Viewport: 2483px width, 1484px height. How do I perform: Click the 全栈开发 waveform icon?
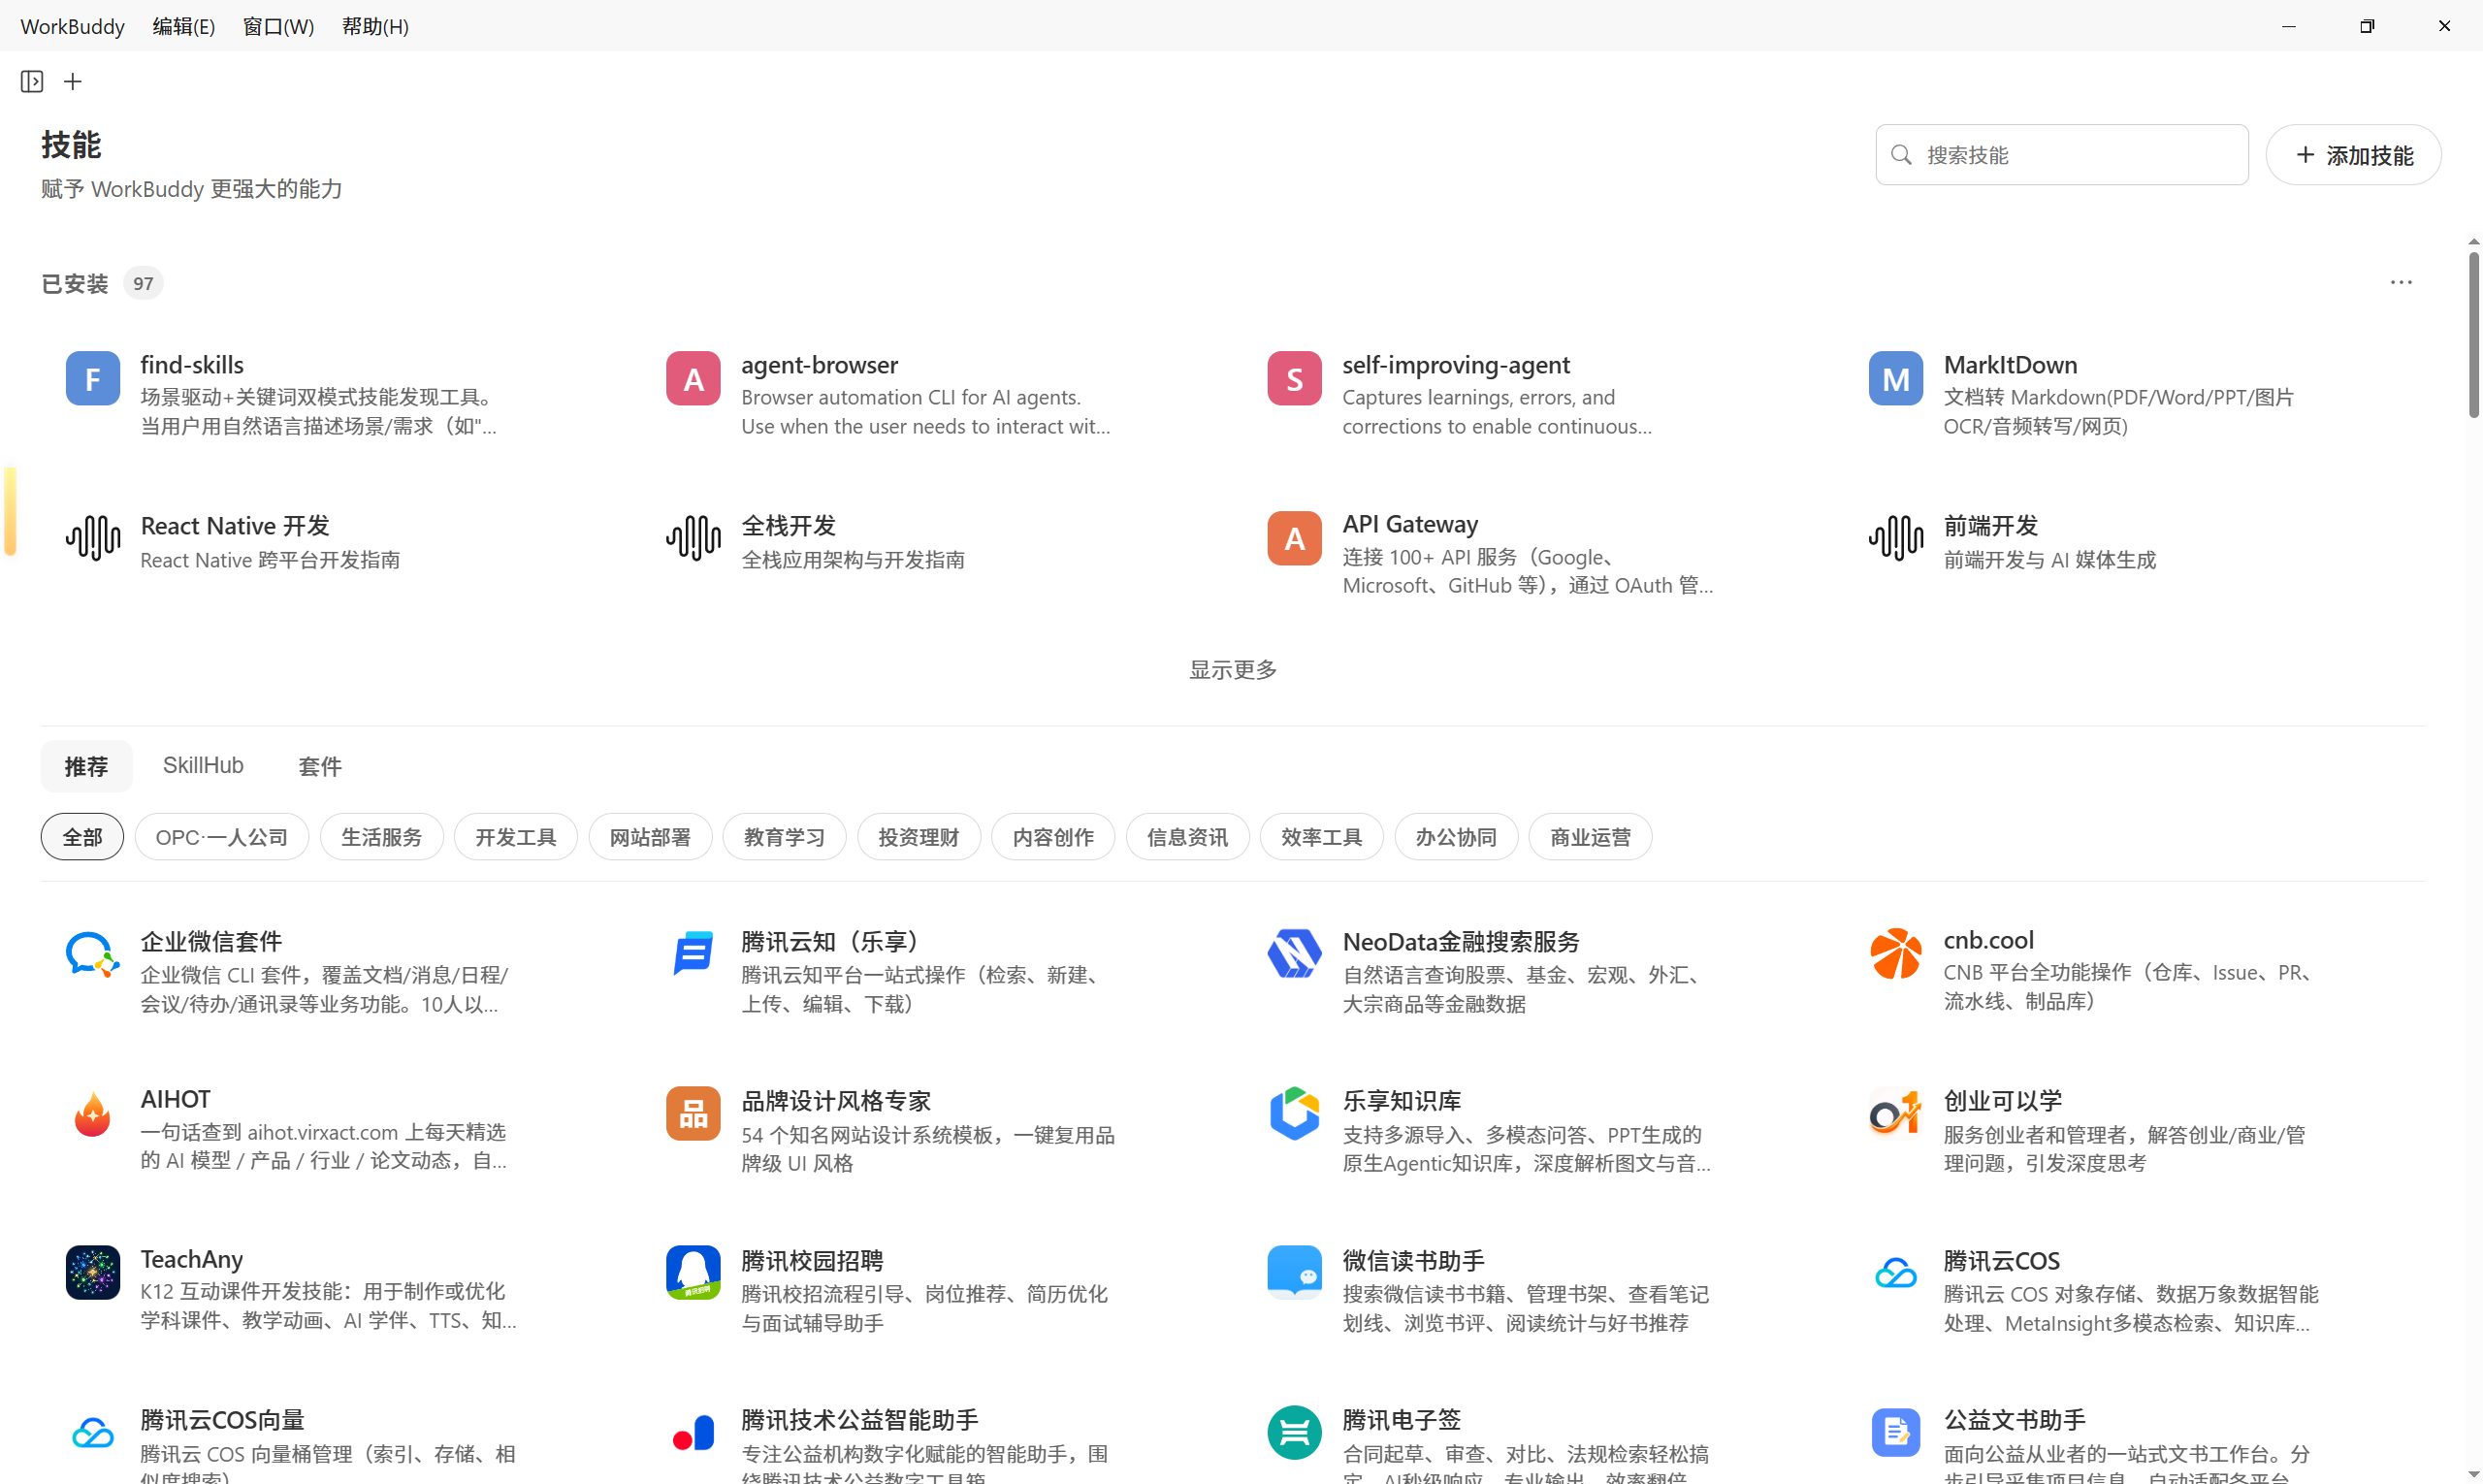(693, 538)
